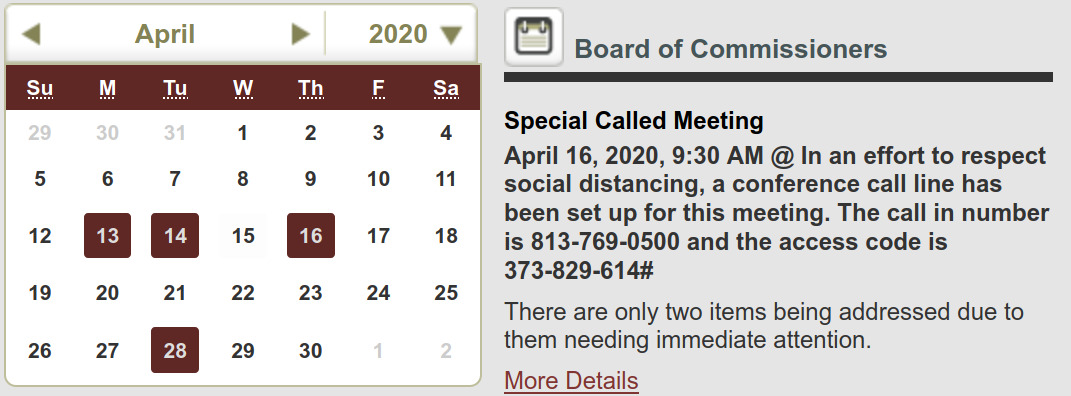
Task: Select highlighted April 14 event date
Action: pyautogui.click(x=175, y=236)
